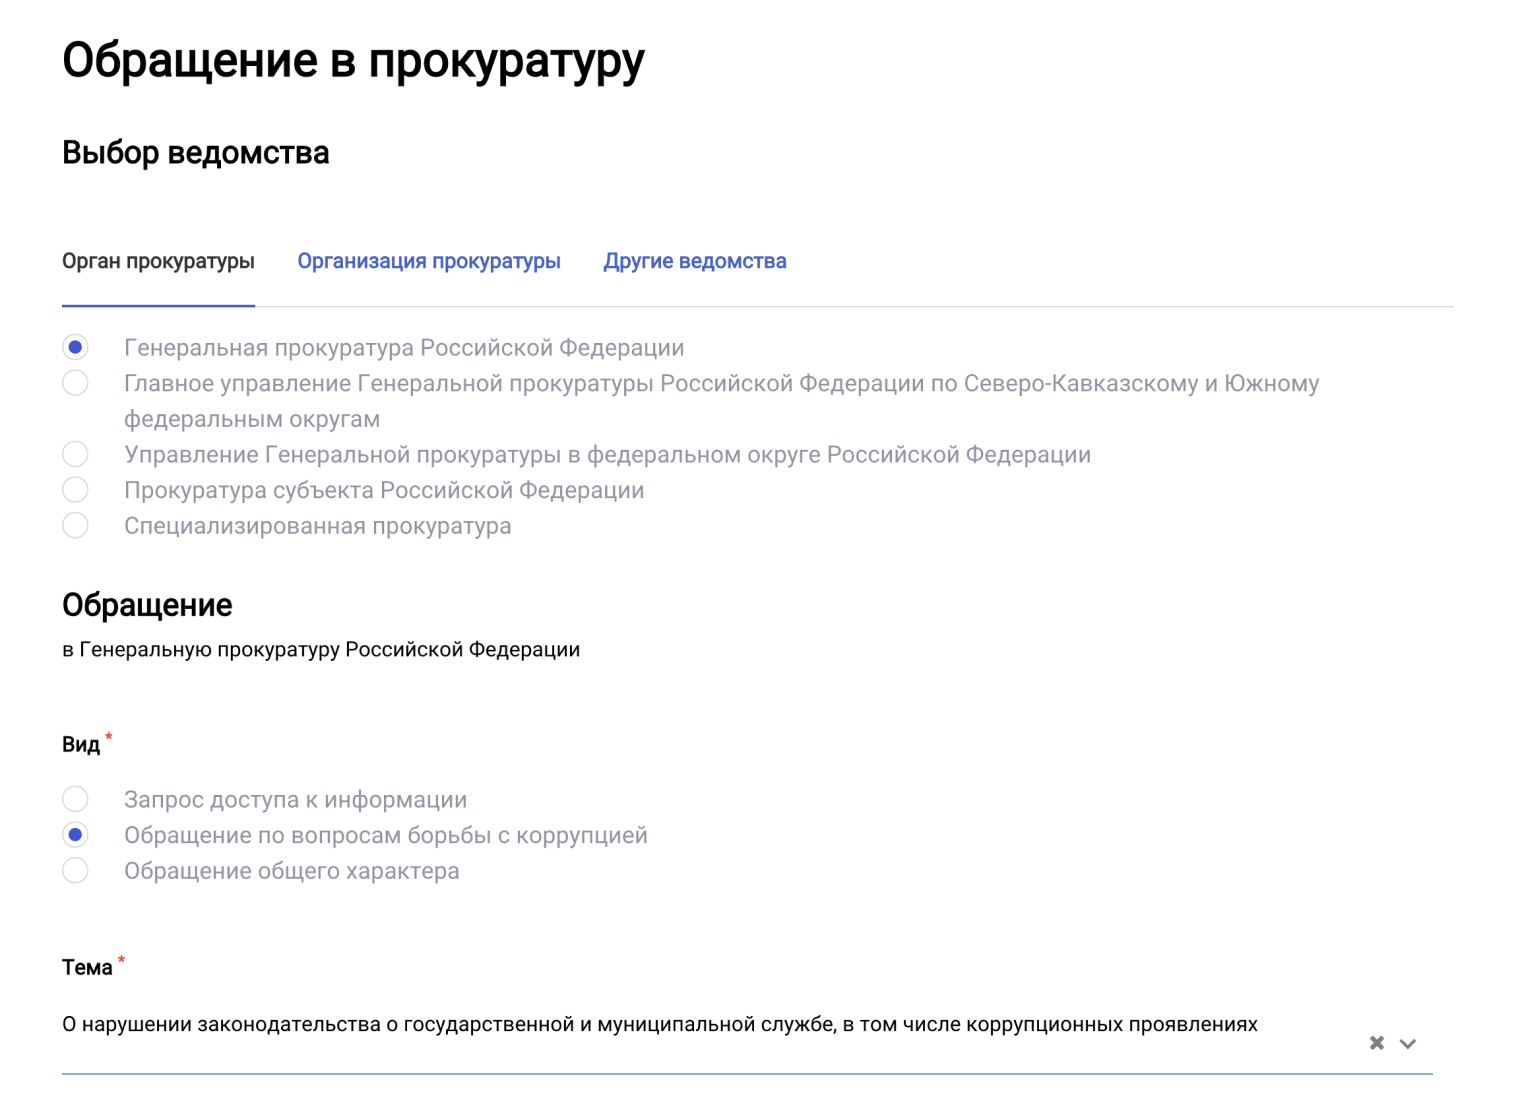Click the Выбор ведомства section heading
Screen dimensions: 1520x1119
click(196, 153)
